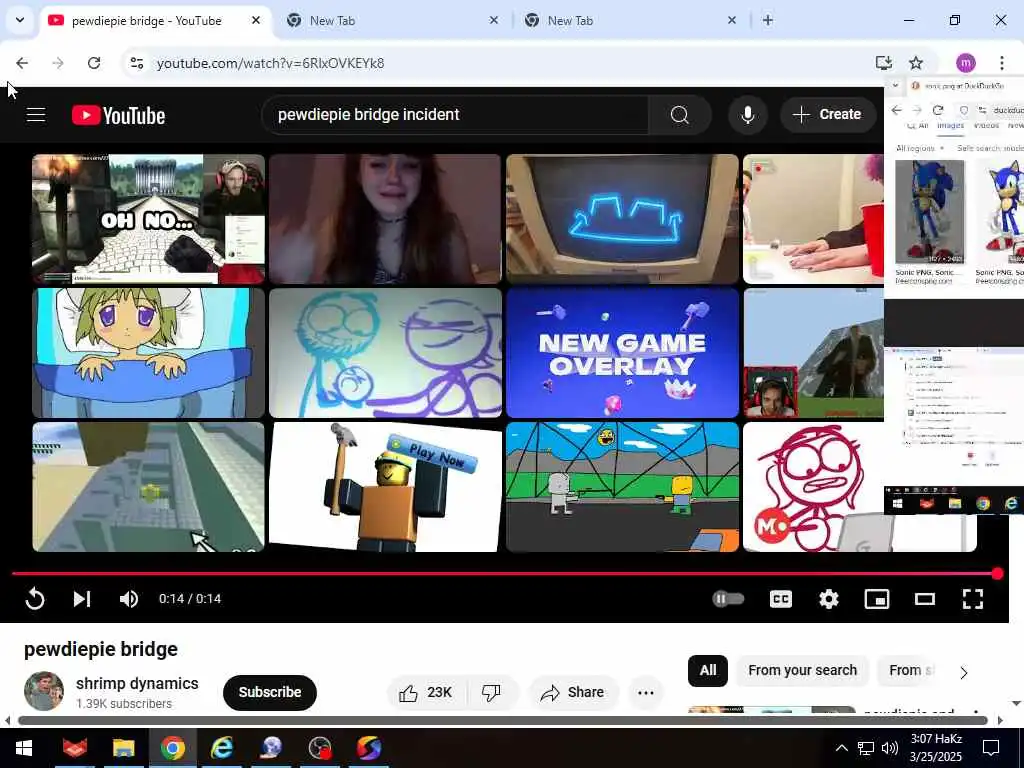
Task: Install app icon in address bar
Action: pos(884,63)
